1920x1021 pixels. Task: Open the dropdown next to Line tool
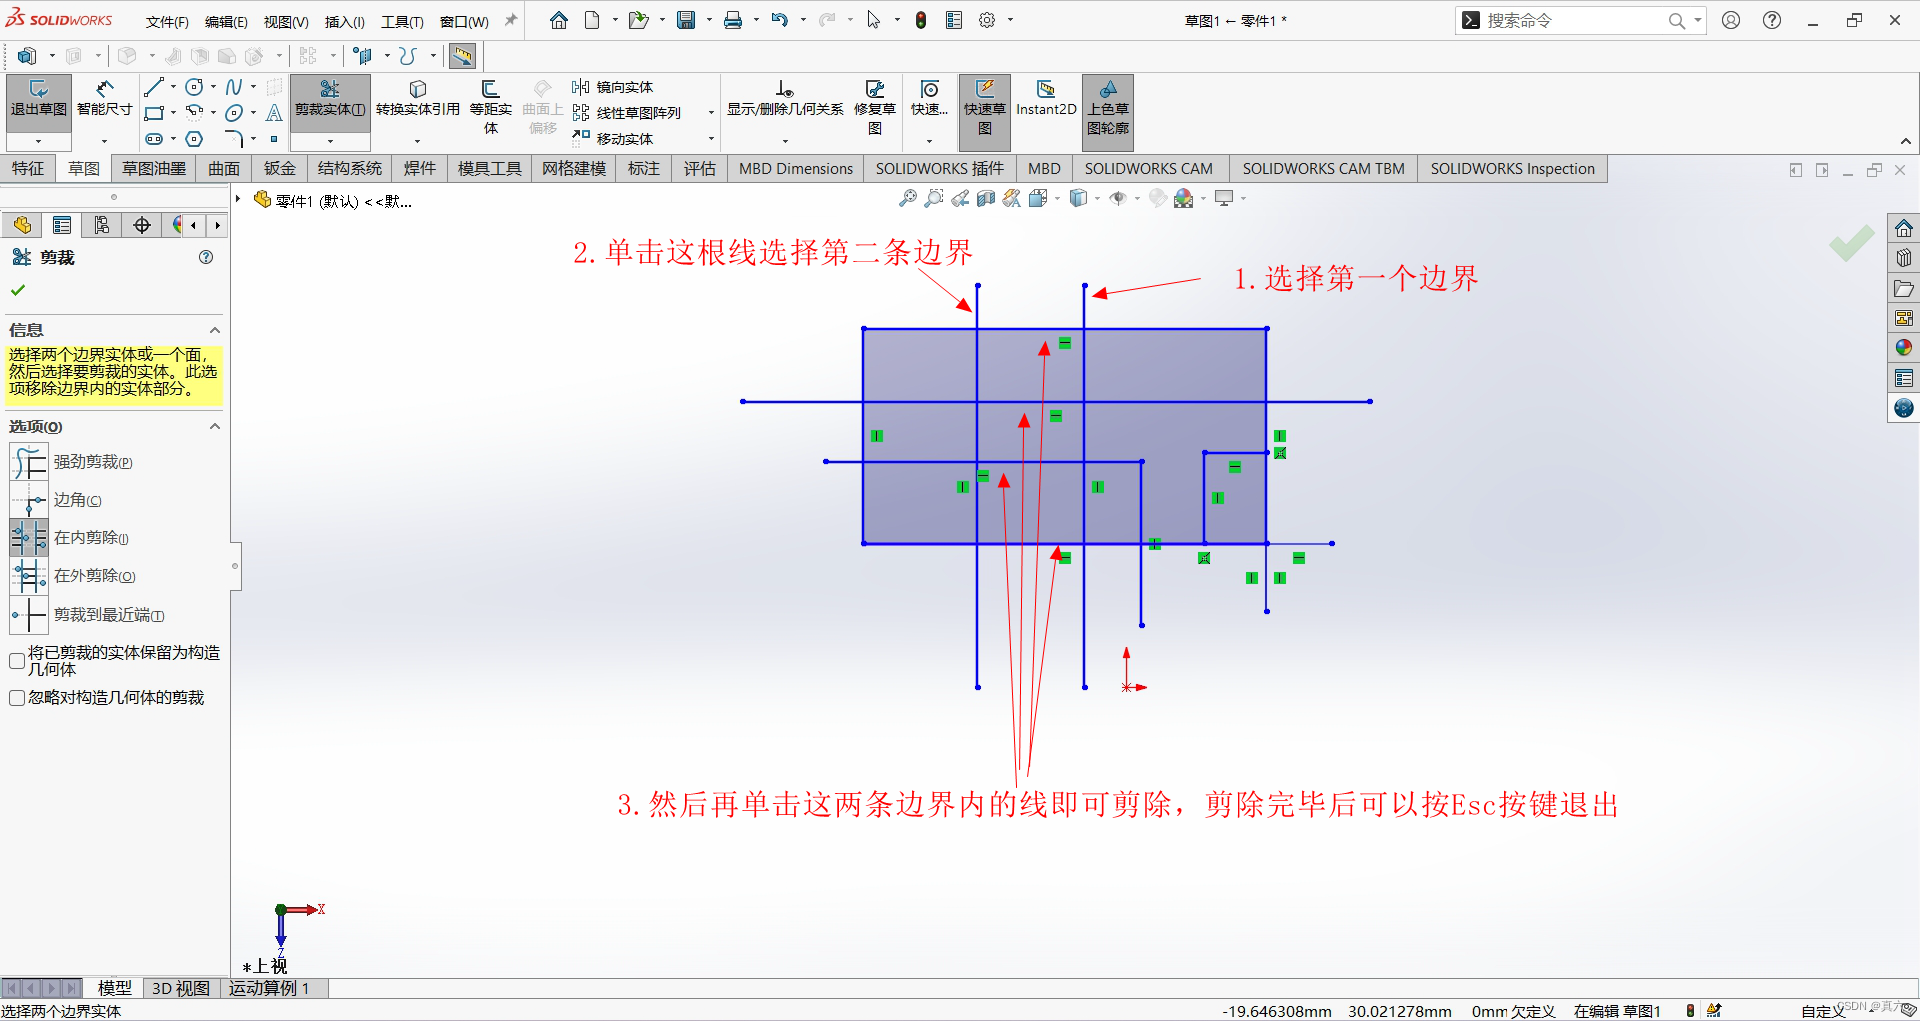pos(173,87)
